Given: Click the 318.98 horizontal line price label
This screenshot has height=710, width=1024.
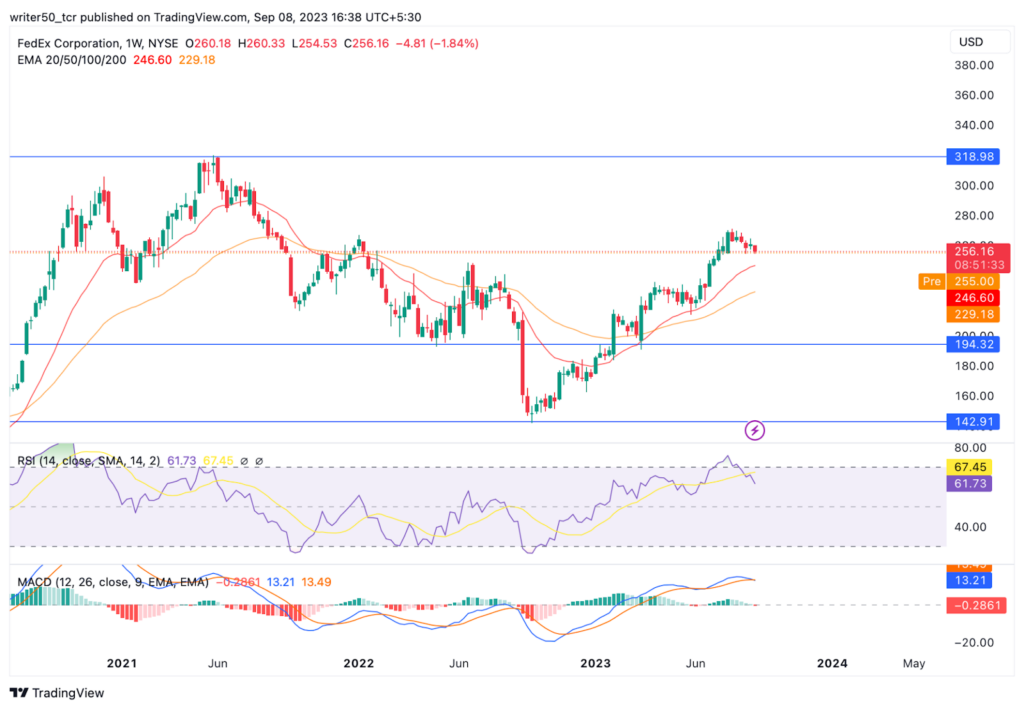Looking at the screenshot, I should pos(973,157).
